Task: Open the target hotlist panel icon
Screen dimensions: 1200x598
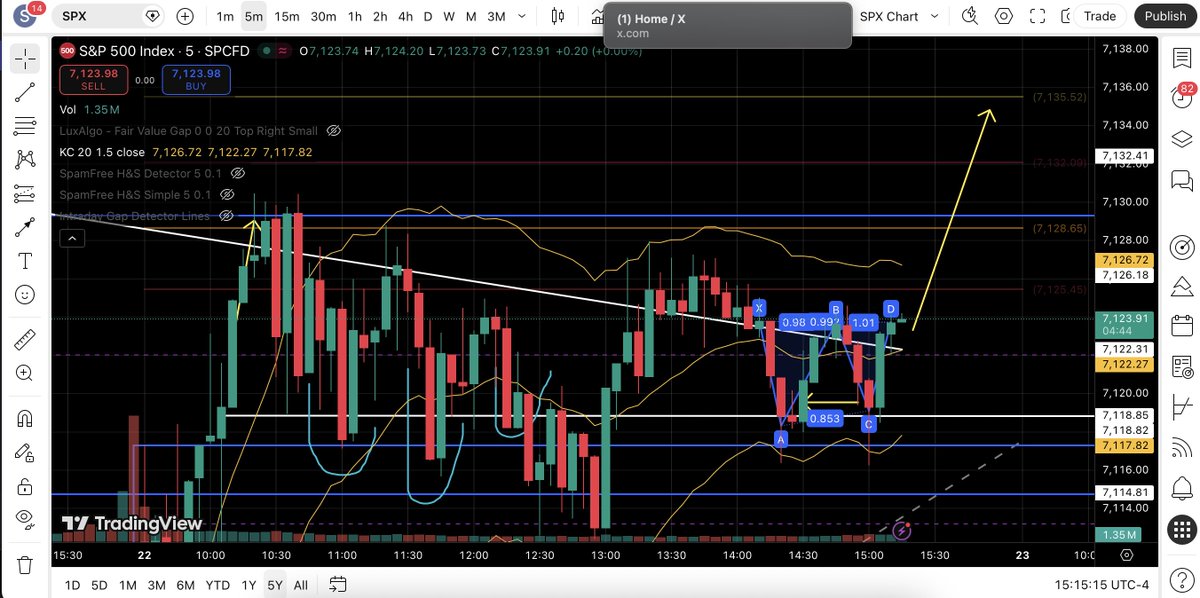Action: (x=1182, y=246)
